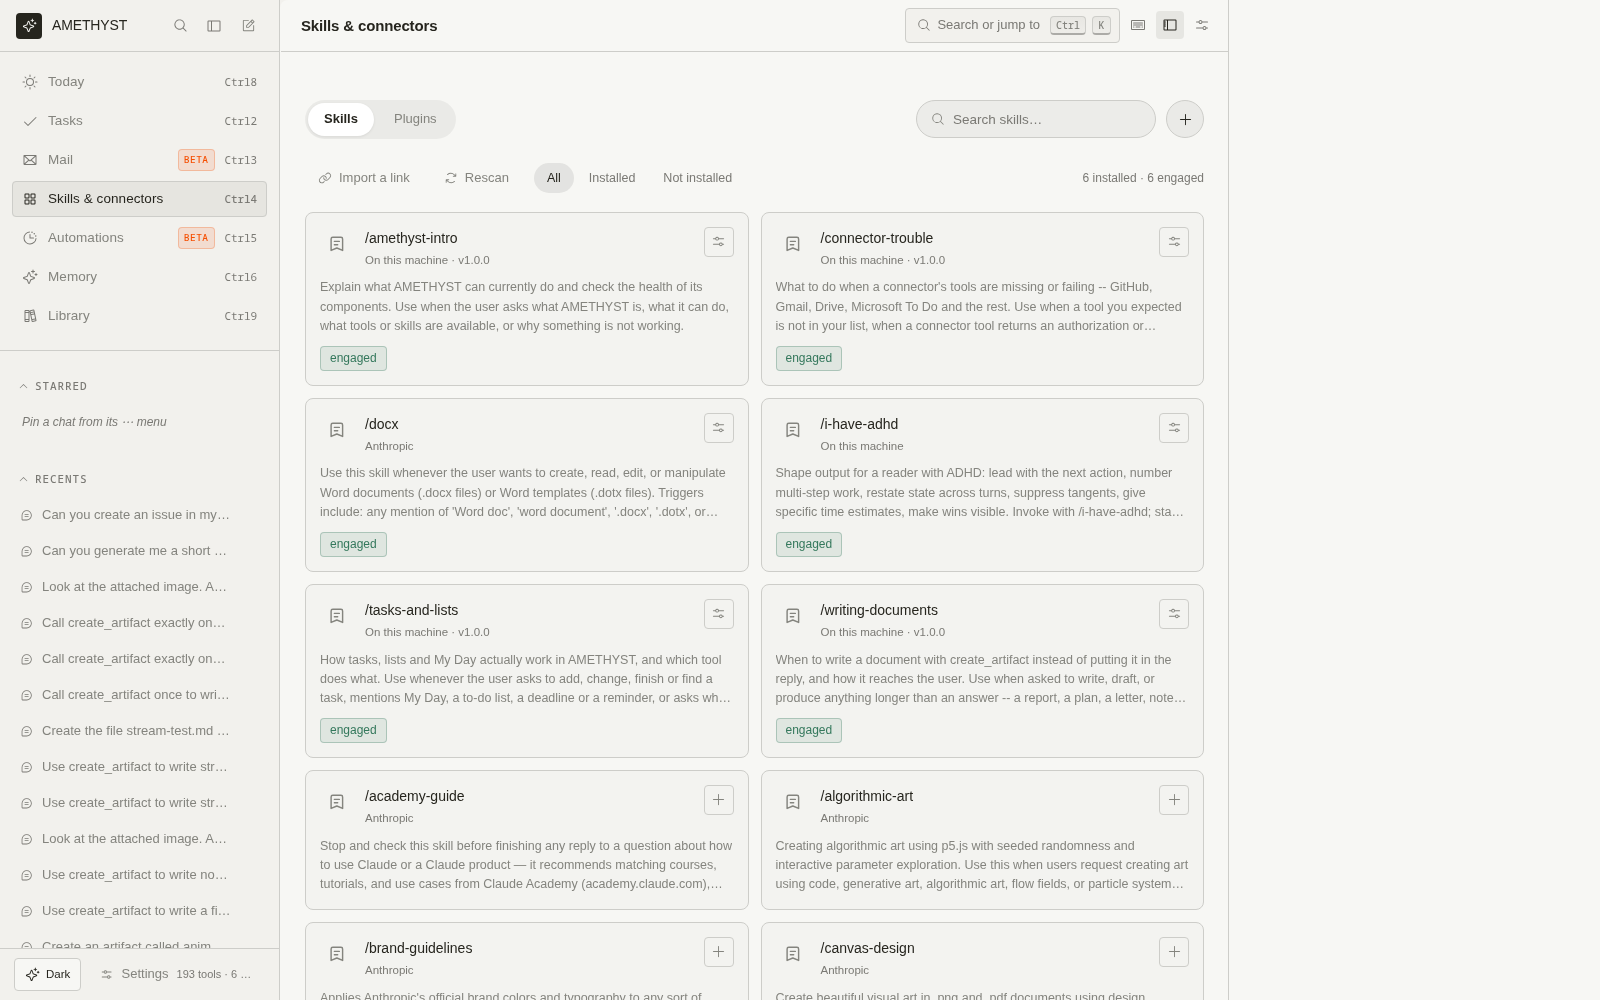Click the /canvas-design skill title
Image resolution: width=1600 pixels, height=1000 pixels.
(x=867, y=948)
